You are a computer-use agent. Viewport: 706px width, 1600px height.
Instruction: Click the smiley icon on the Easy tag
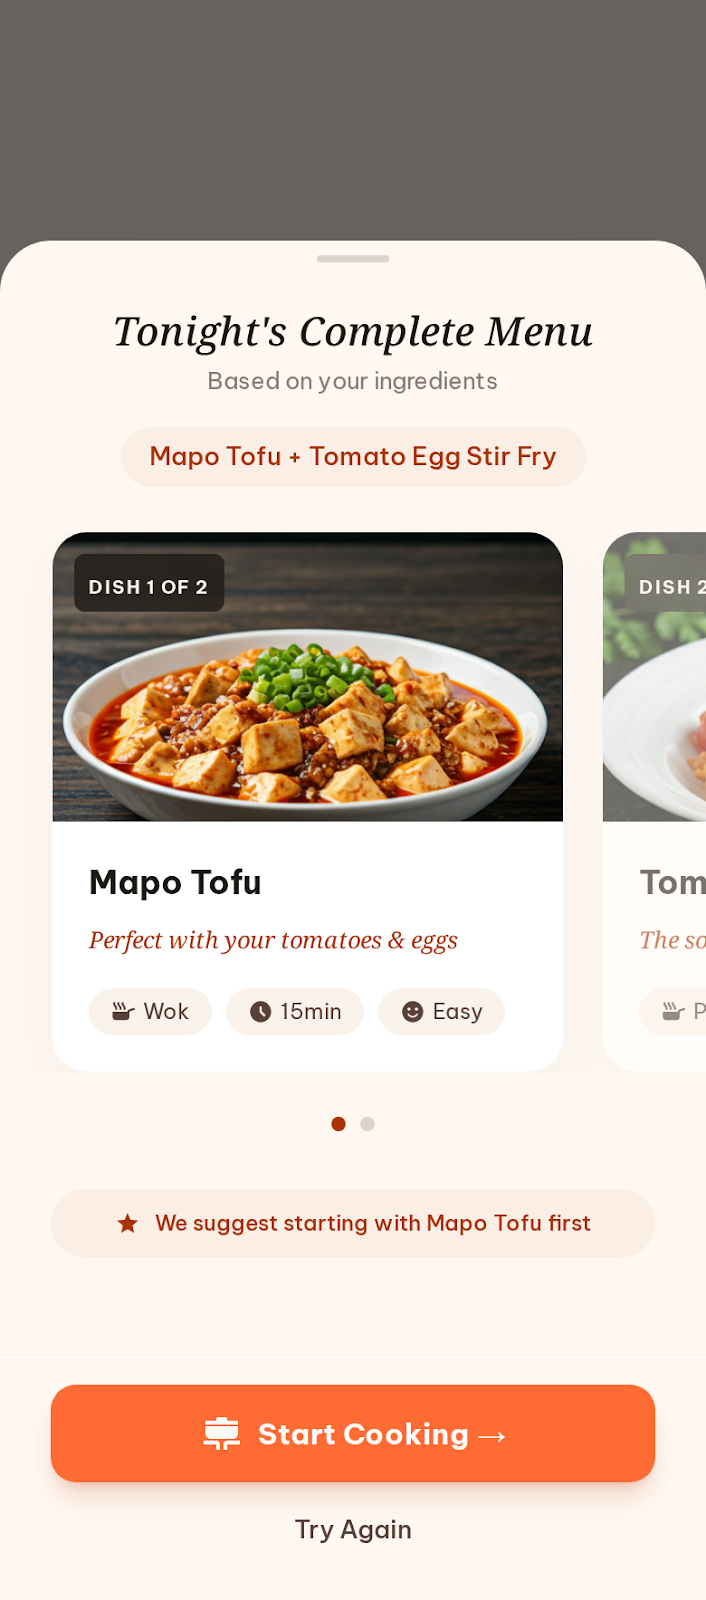tap(411, 1011)
